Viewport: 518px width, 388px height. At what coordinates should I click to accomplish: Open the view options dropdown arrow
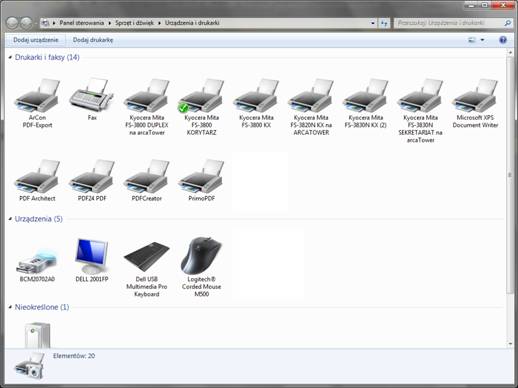tap(482, 40)
